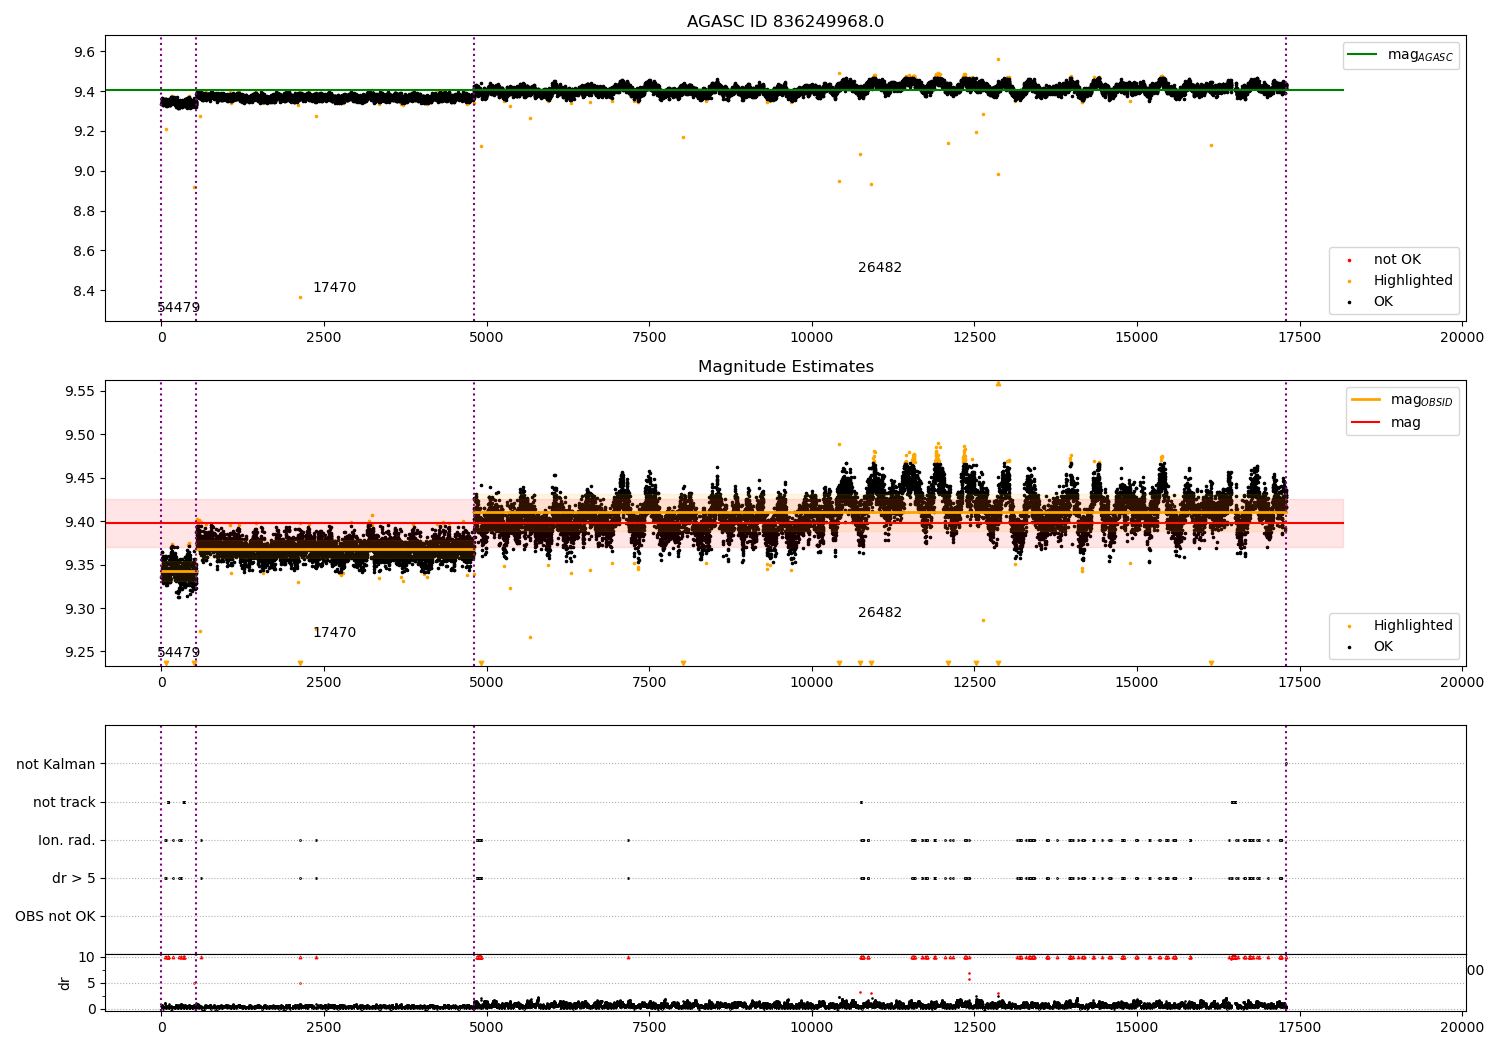Click the 12500 x-tick under the top plot
The width and height of the screenshot is (1500, 1050).
click(974, 338)
